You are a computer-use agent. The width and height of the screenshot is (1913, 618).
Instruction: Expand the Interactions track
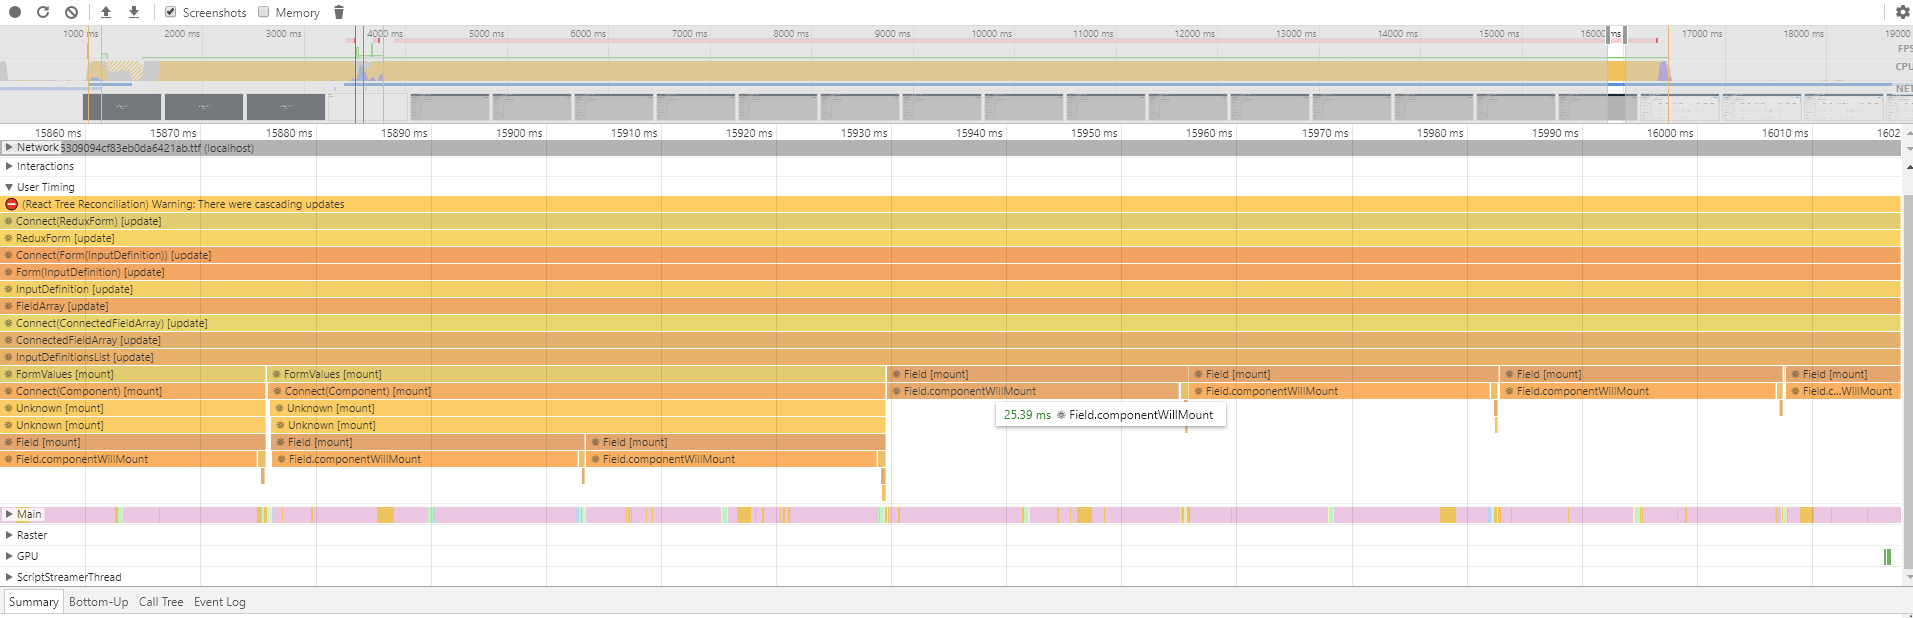(x=9, y=166)
